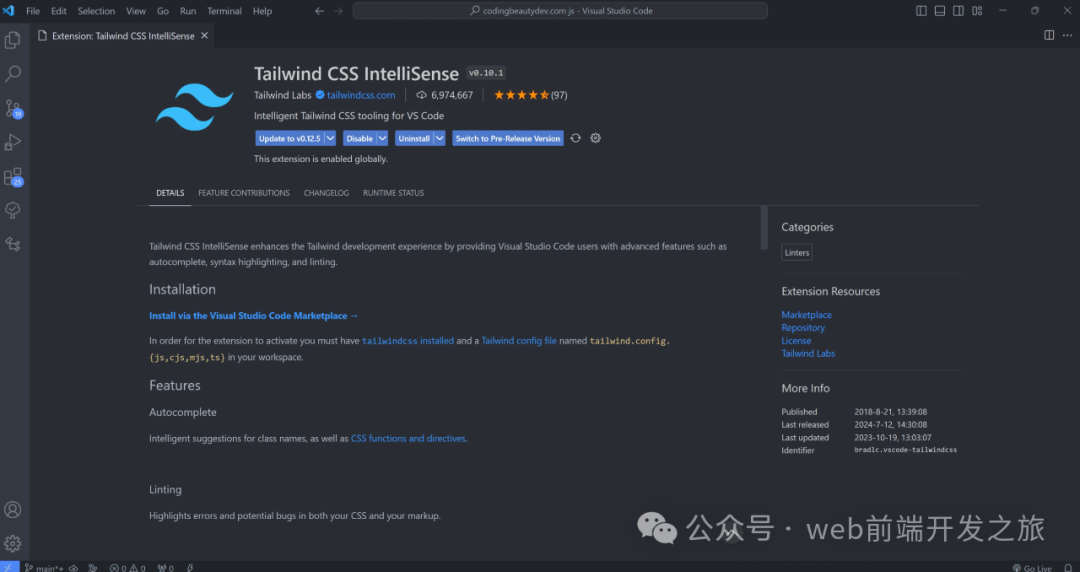Toggle the bottom panel layout icon
The image size is (1080, 572).
(940, 11)
